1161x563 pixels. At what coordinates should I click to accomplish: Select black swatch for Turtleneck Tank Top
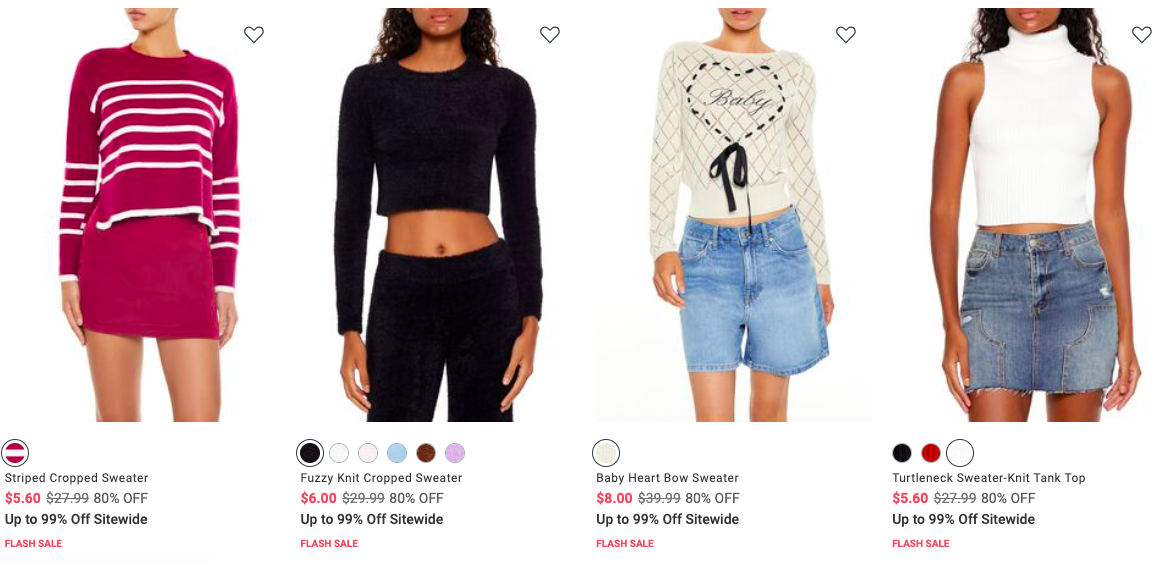[902, 453]
